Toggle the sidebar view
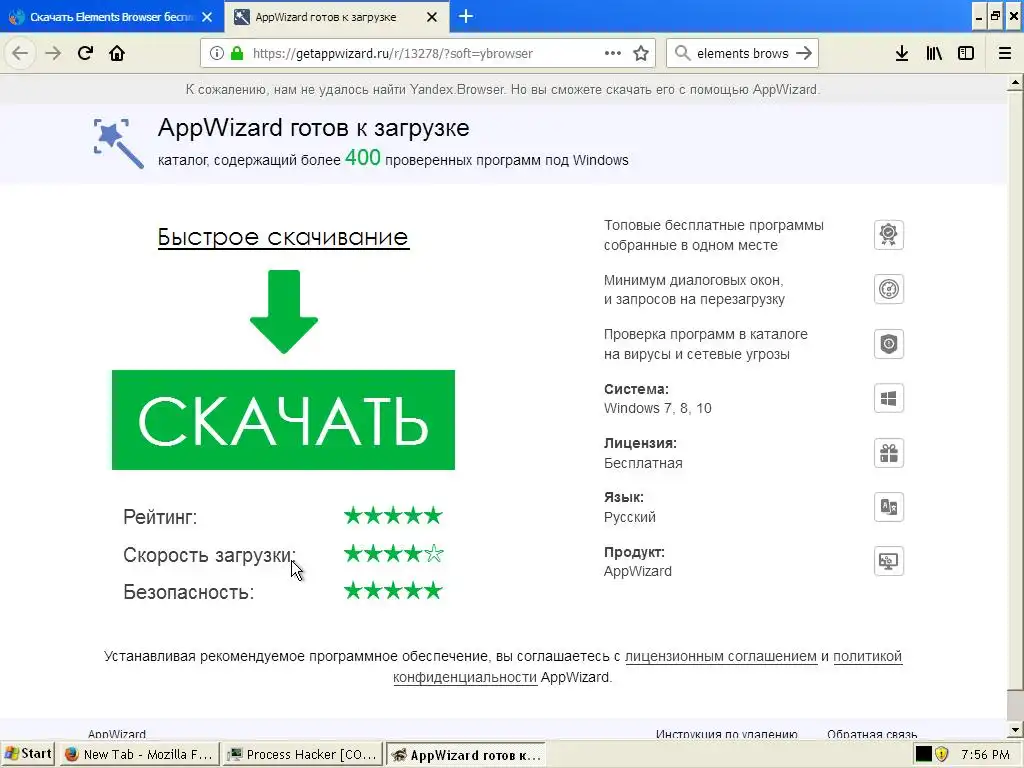This screenshot has height=768, width=1024. pyautogui.click(x=966, y=54)
